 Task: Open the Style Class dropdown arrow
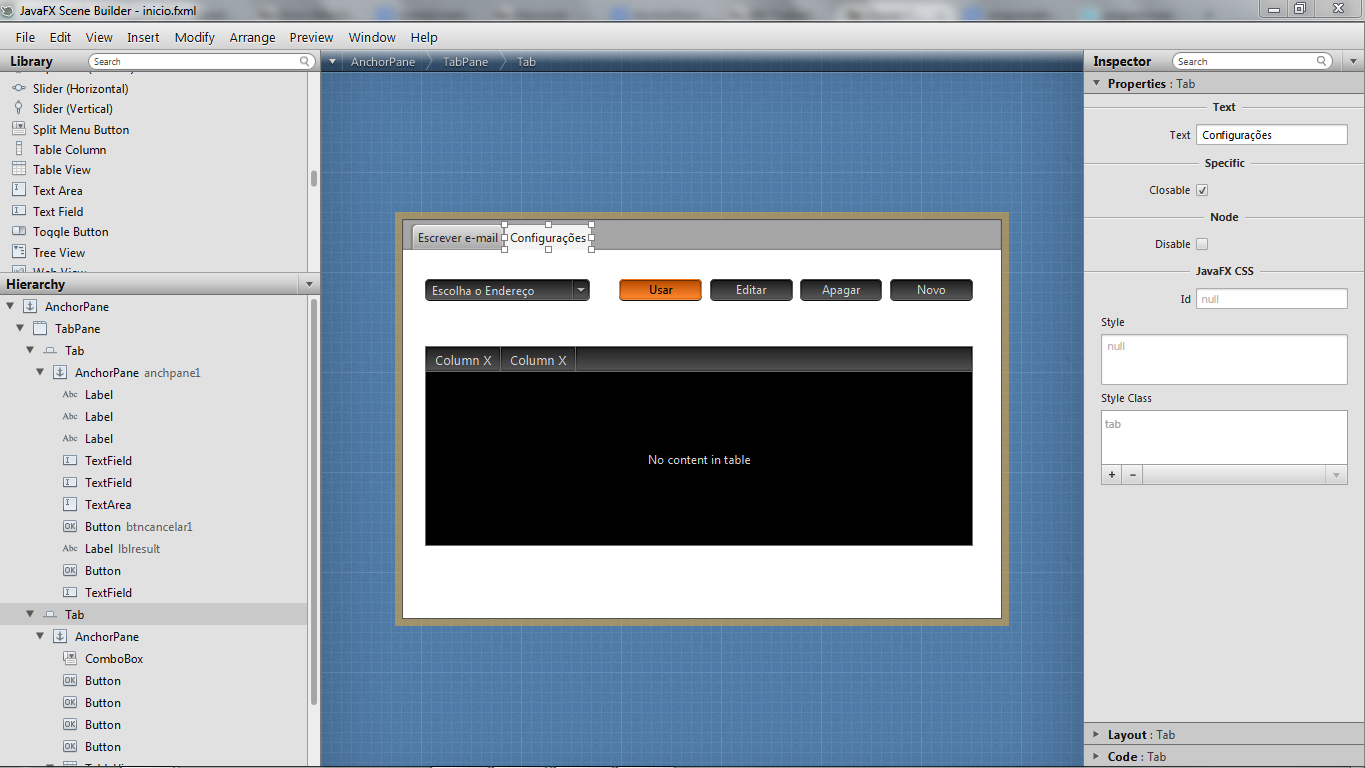1336,475
